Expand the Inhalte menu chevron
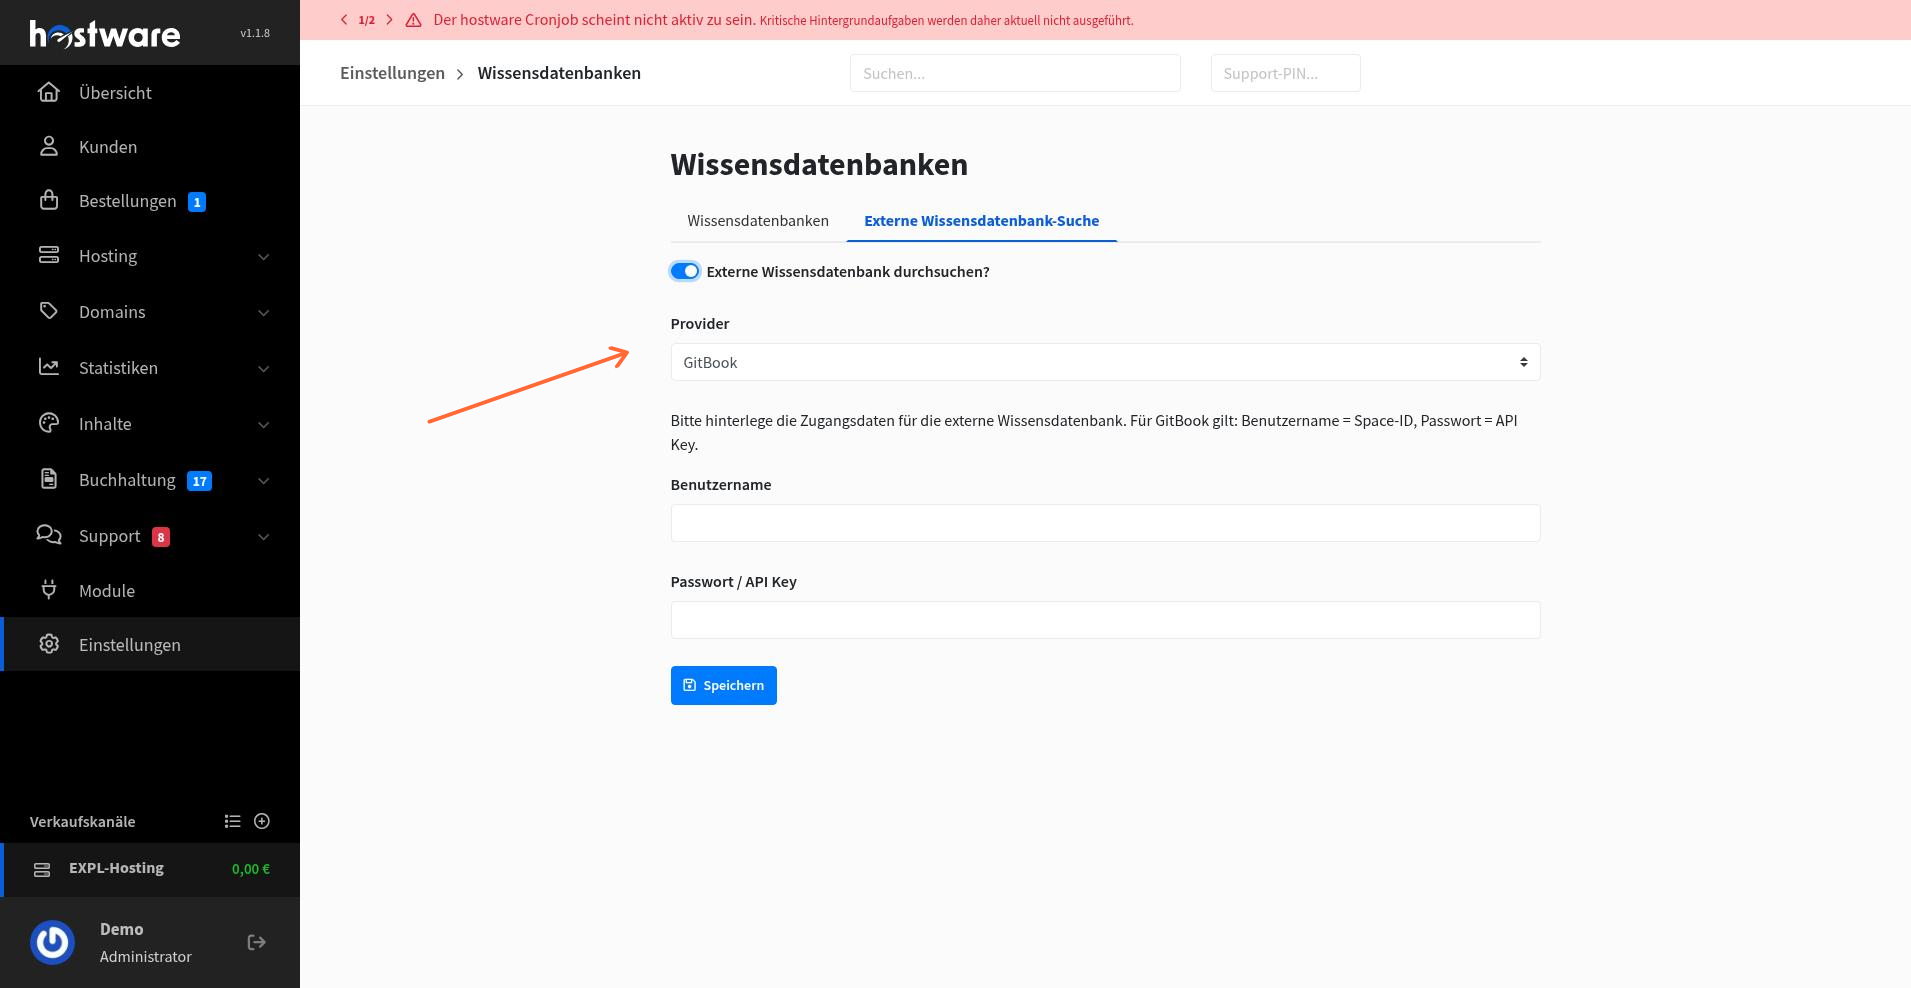The width and height of the screenshot is (1911, 988). [x=264, y=425]
